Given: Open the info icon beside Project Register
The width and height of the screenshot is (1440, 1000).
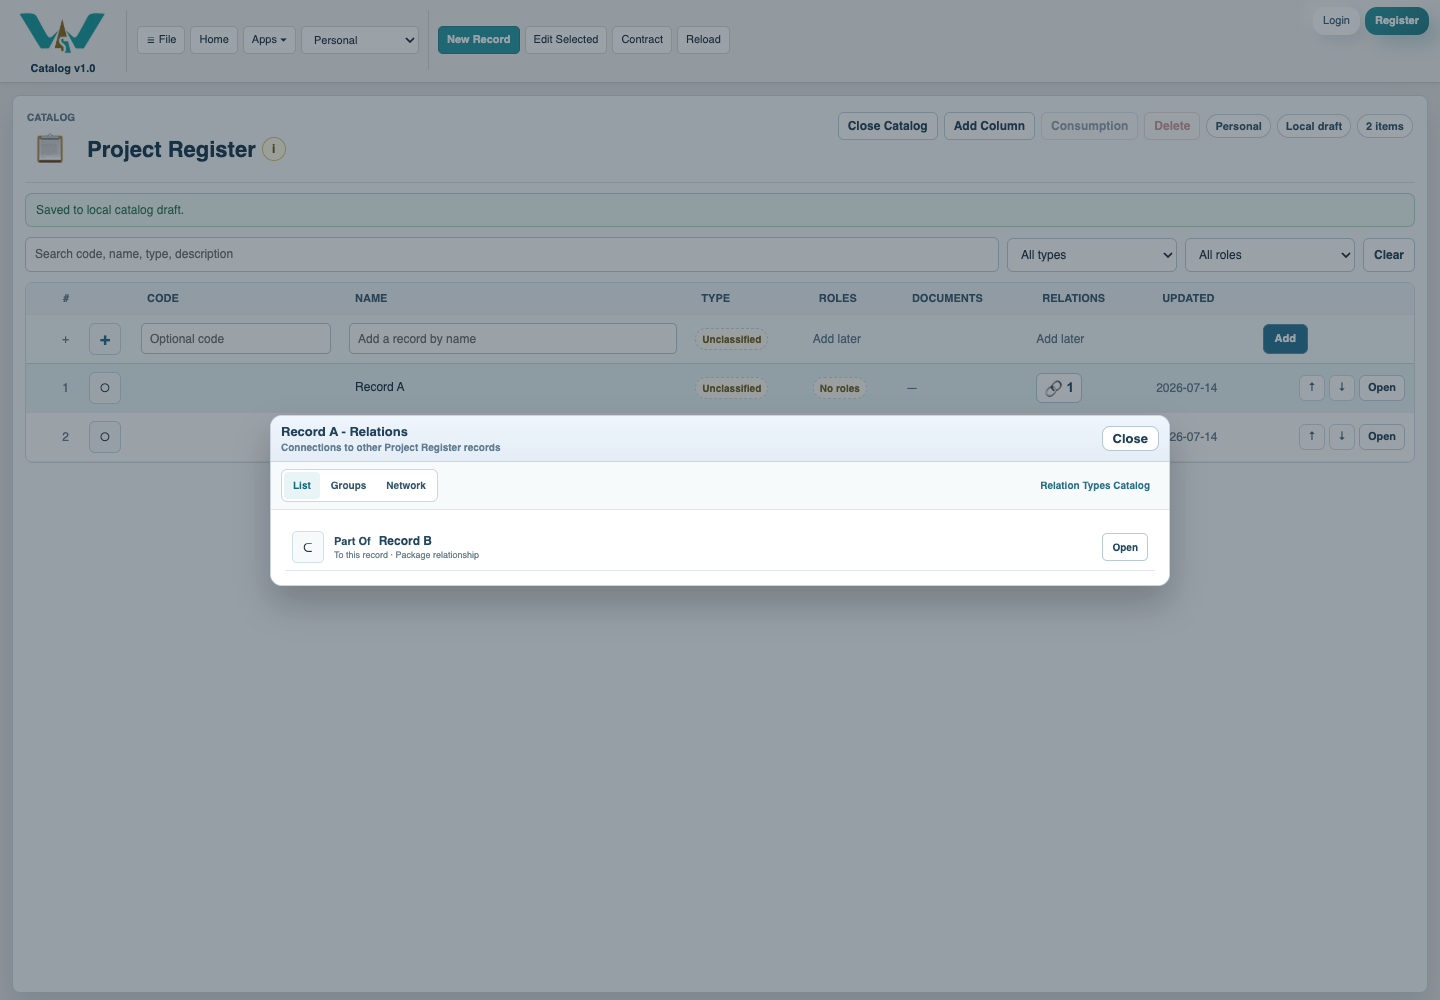Looking at the screenshot, I should point(274,149).
